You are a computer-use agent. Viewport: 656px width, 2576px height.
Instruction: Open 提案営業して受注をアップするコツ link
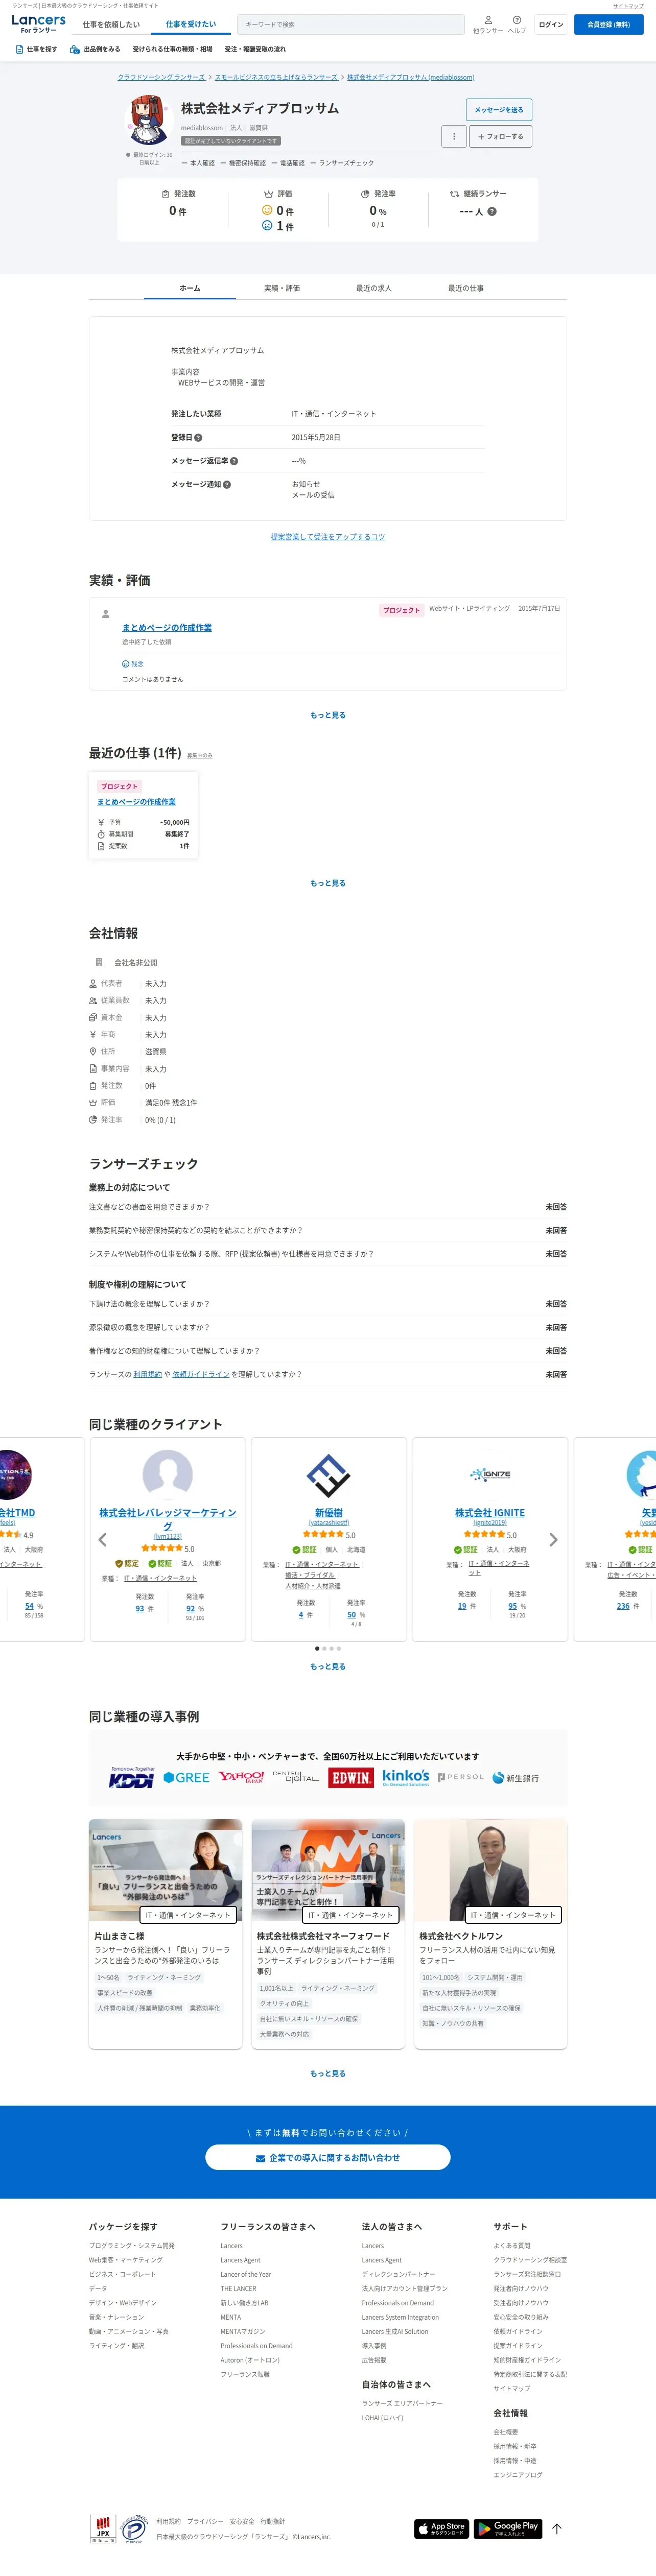[328, 537]
